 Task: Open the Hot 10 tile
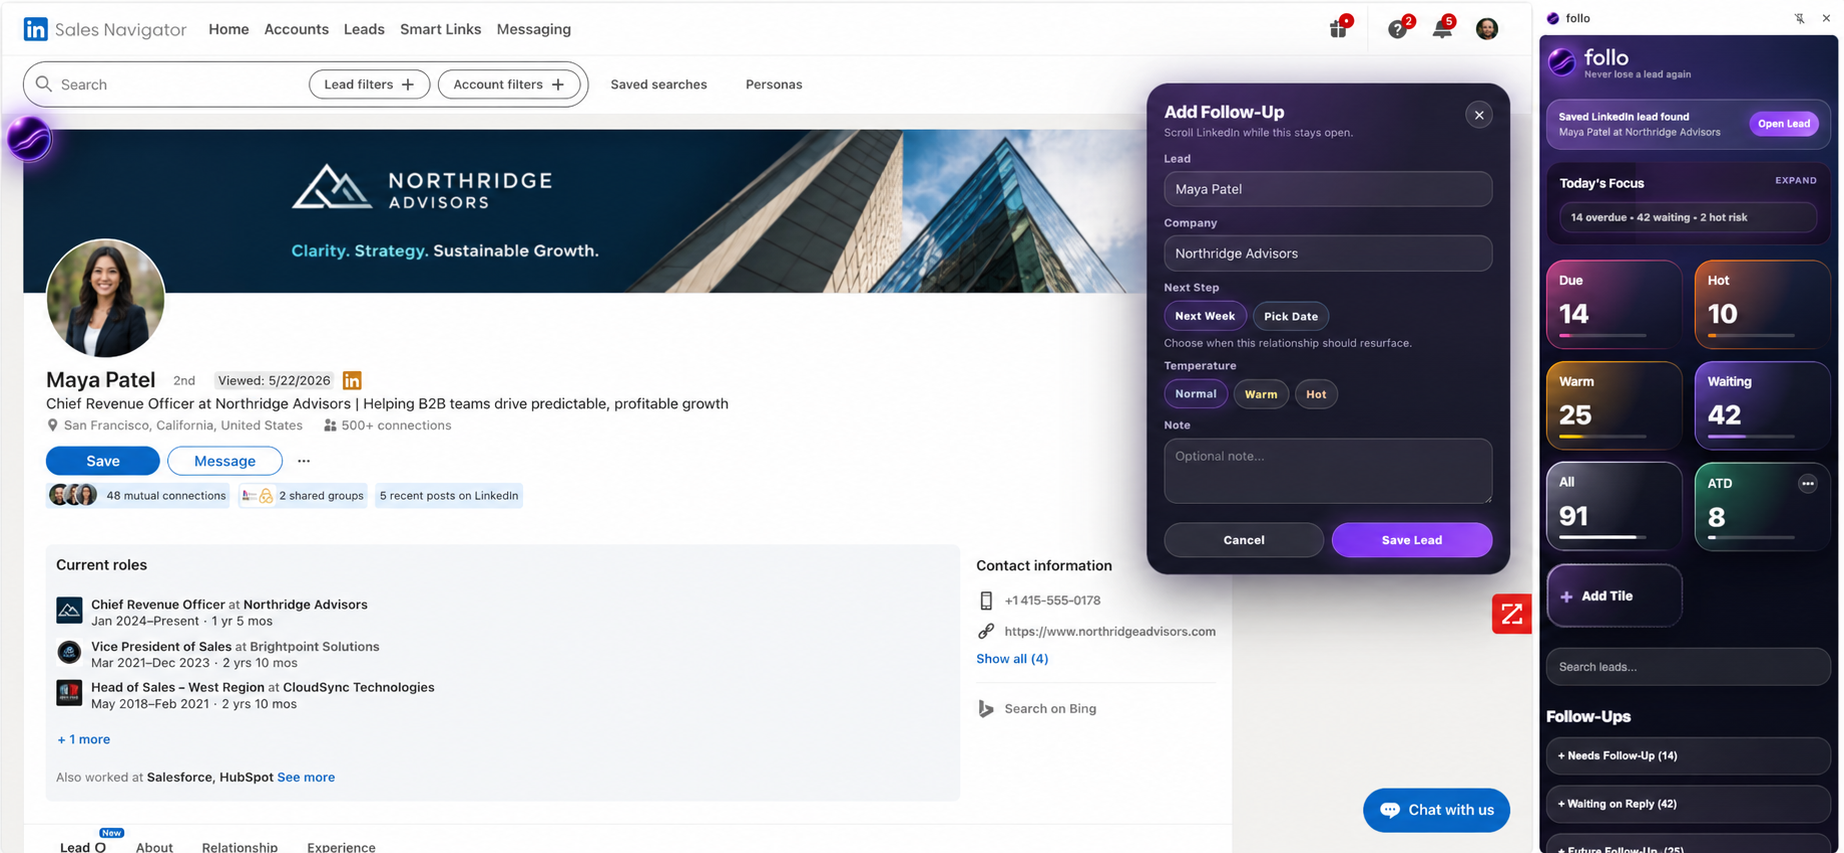(1762, 305)
